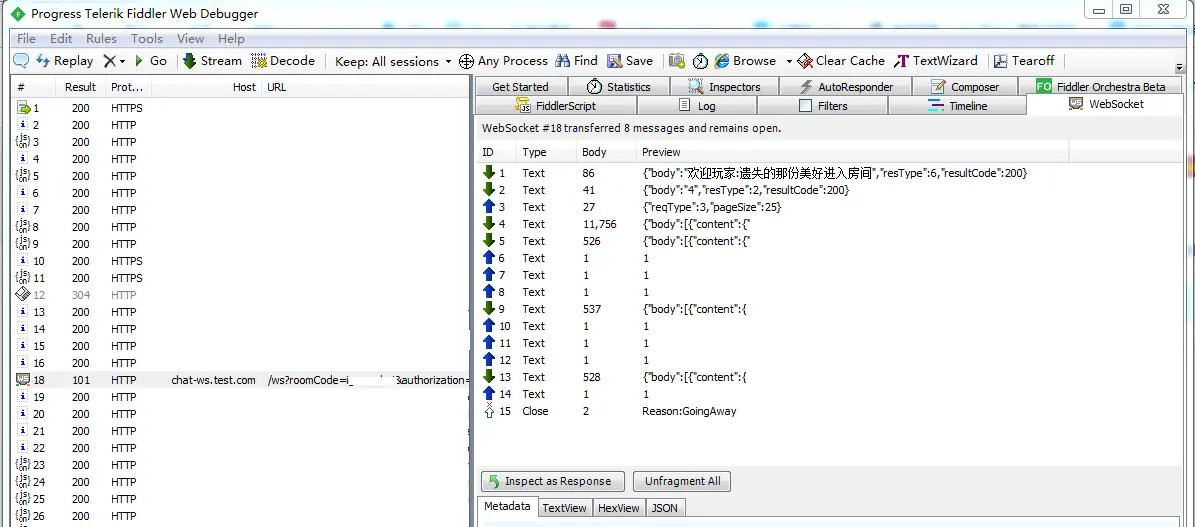Click the blue up arrow of message 3
The width and height of the screenshot is (1195, 527).
(x=489, y=207)
